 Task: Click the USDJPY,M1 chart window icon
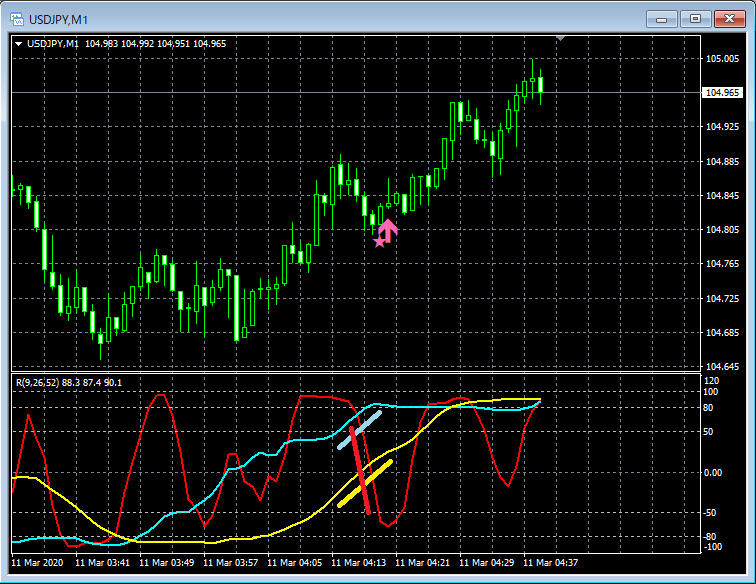tap(17, 19)
